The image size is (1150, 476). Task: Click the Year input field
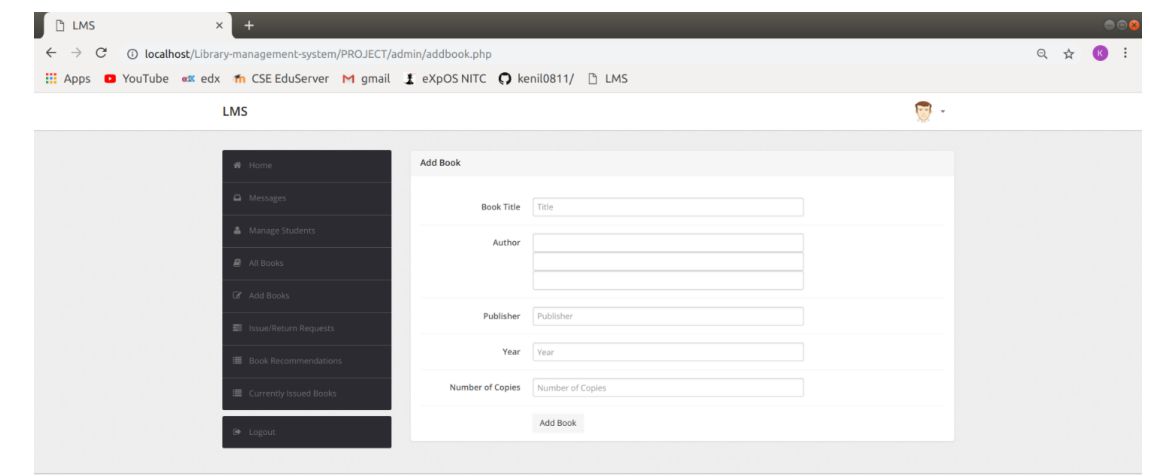click(668, 352)
